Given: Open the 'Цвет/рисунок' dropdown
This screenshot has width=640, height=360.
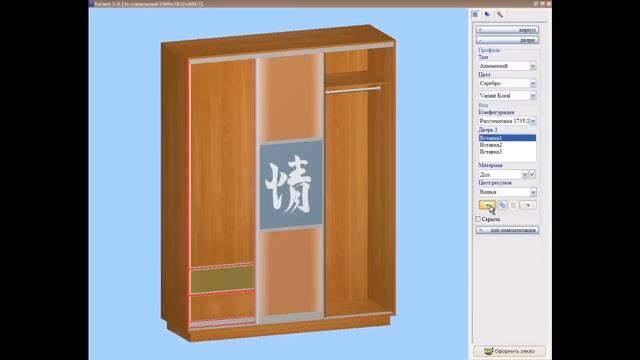Looking at the screenshot, I should click(x=533, y=192).
